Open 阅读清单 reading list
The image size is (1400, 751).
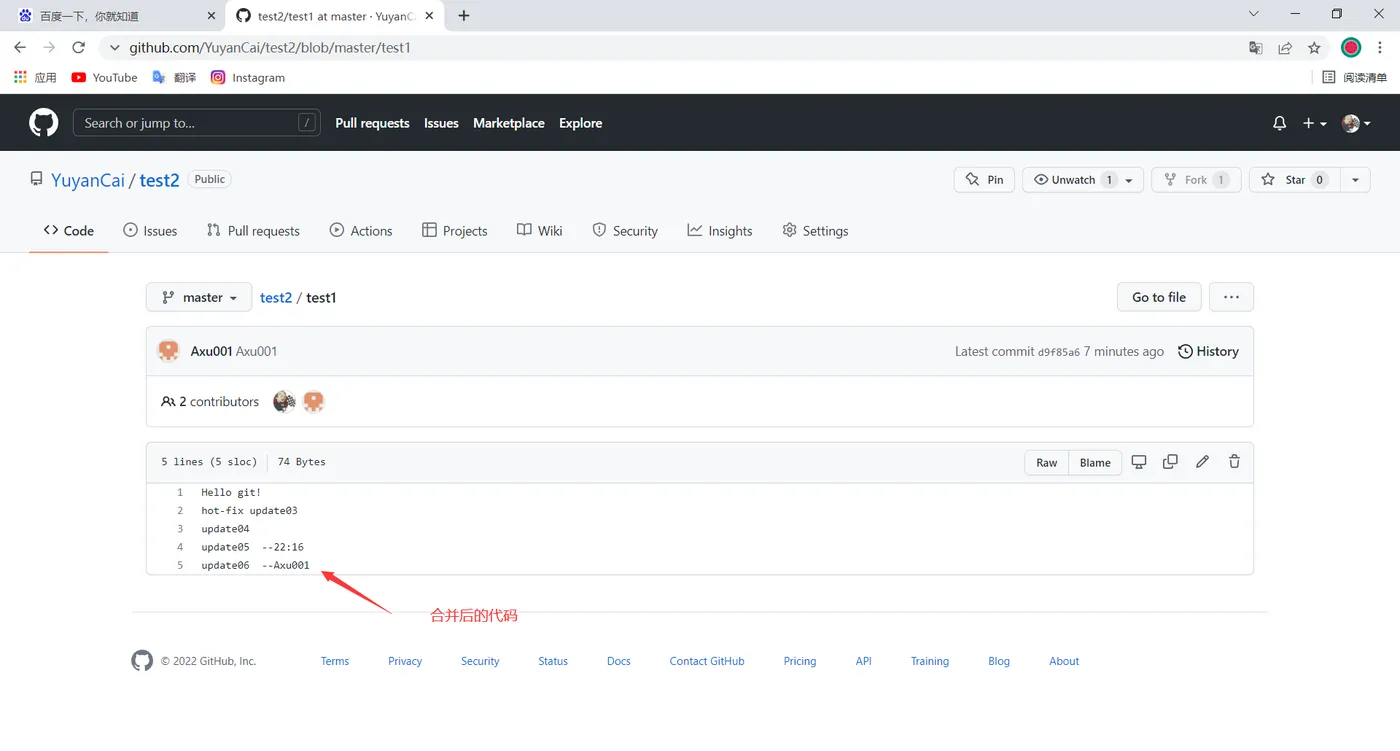1355,77
